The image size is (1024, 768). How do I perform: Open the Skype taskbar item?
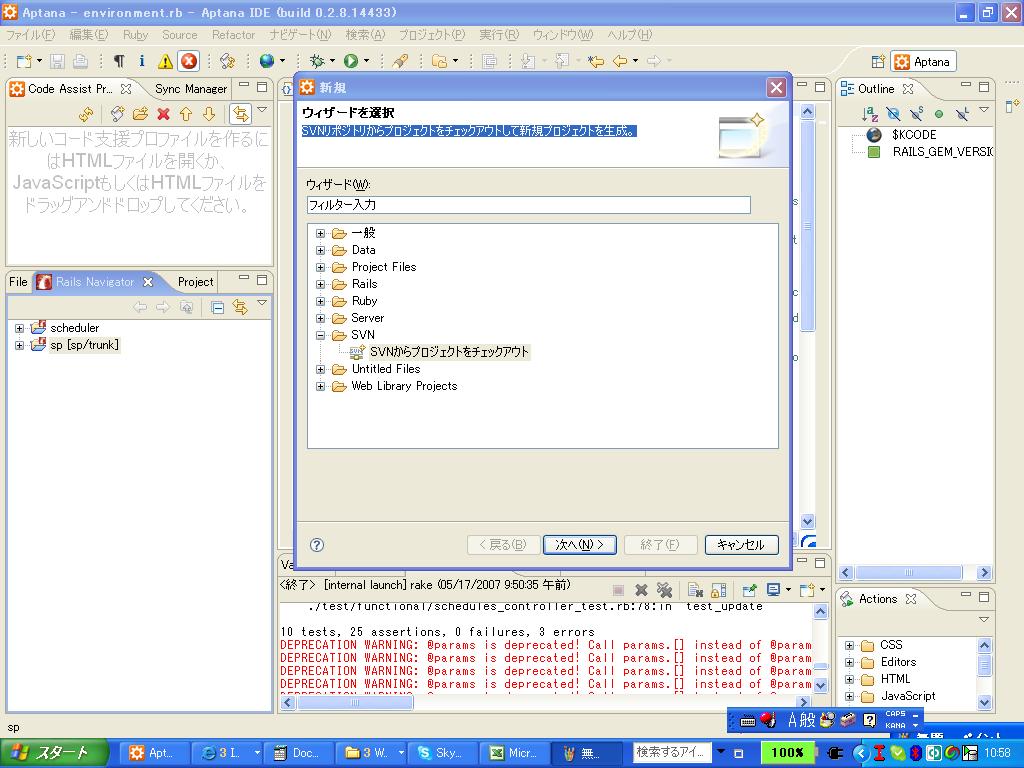445,753
